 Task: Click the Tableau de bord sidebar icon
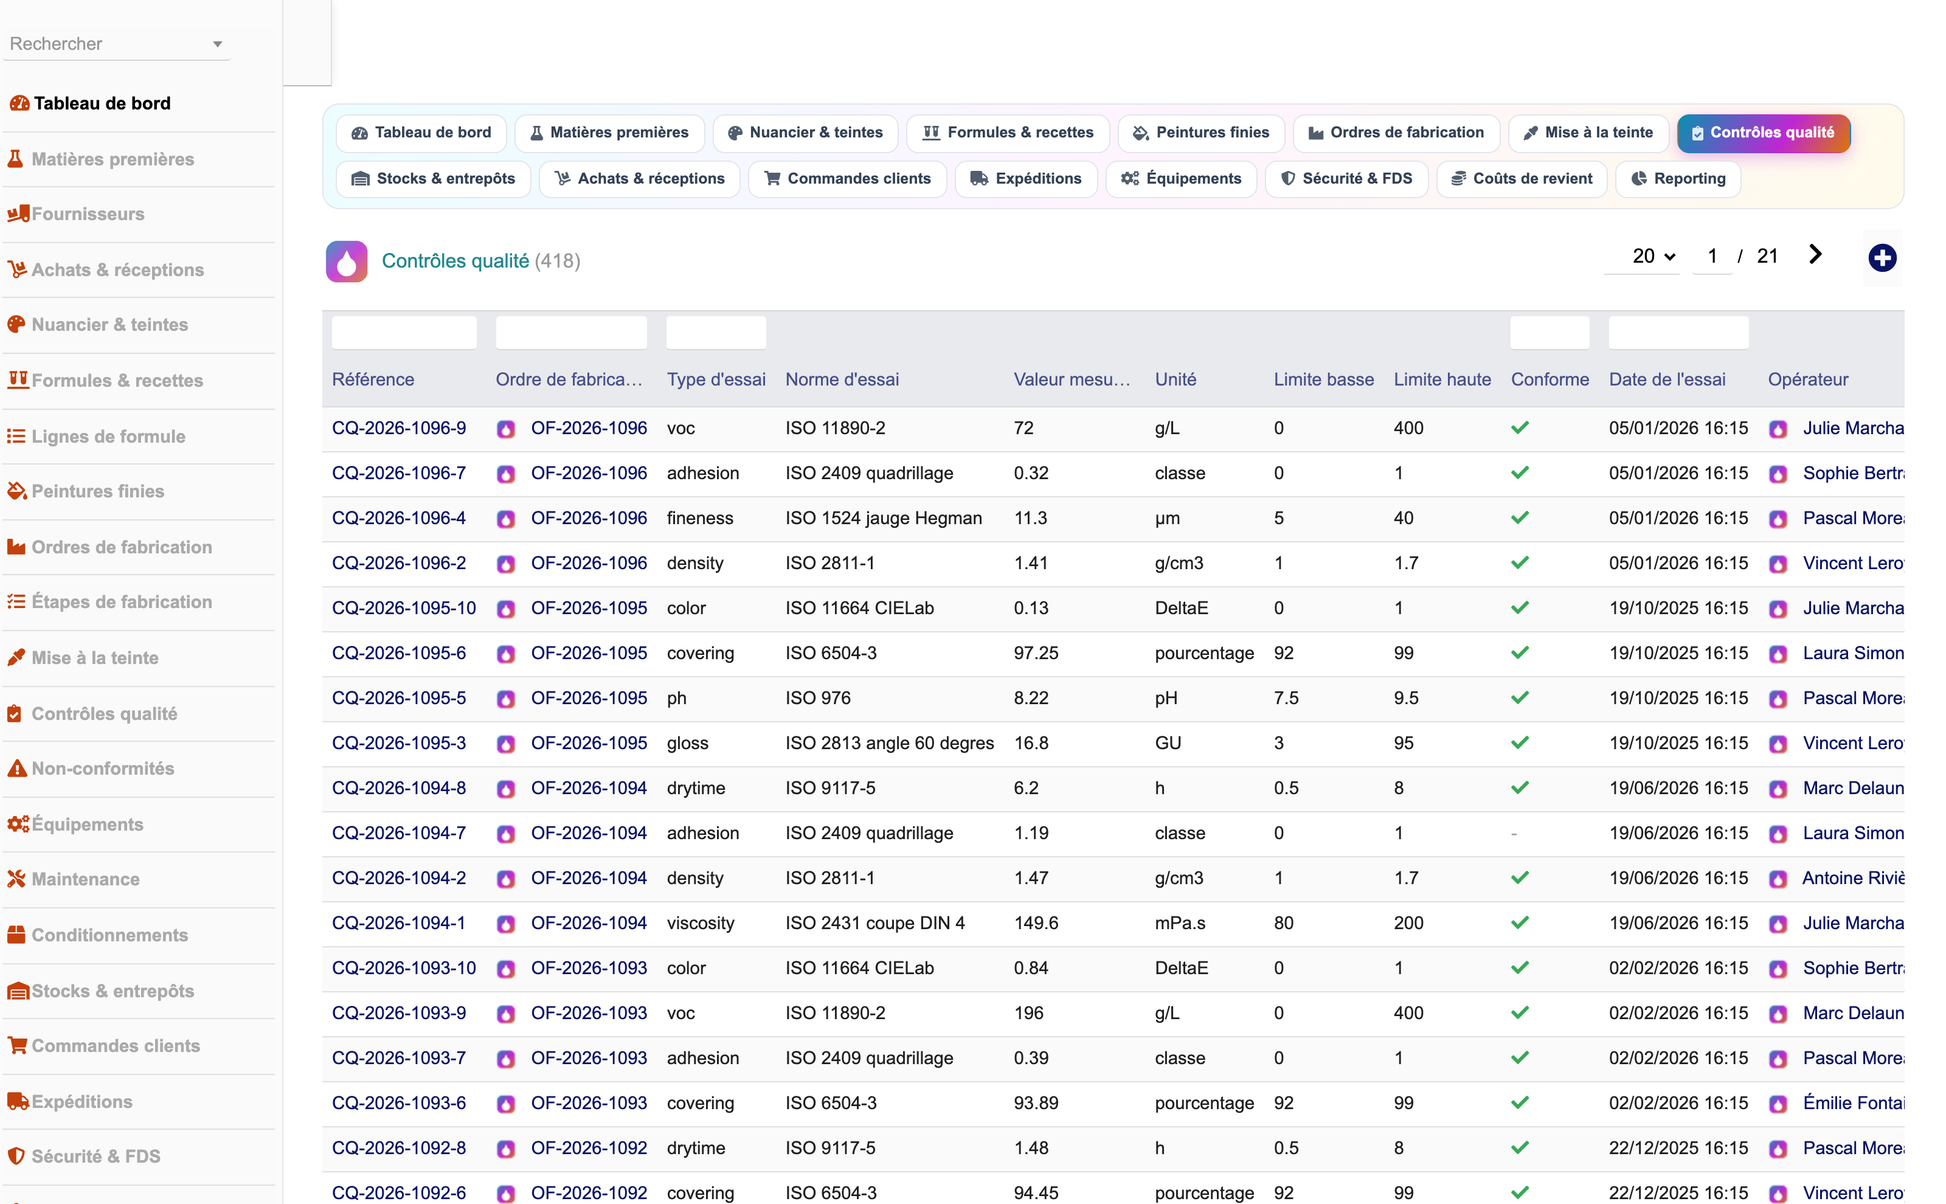pos(19,103)
